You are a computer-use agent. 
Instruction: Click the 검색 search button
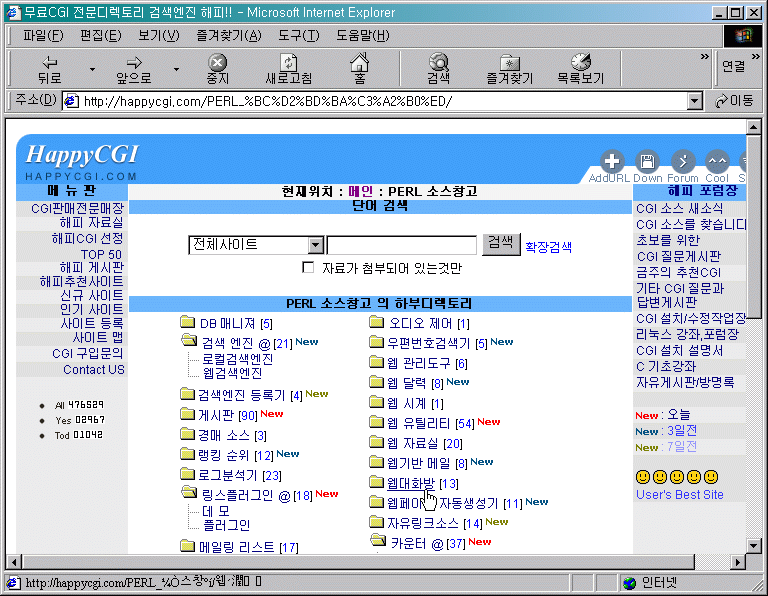pos(501,243)
